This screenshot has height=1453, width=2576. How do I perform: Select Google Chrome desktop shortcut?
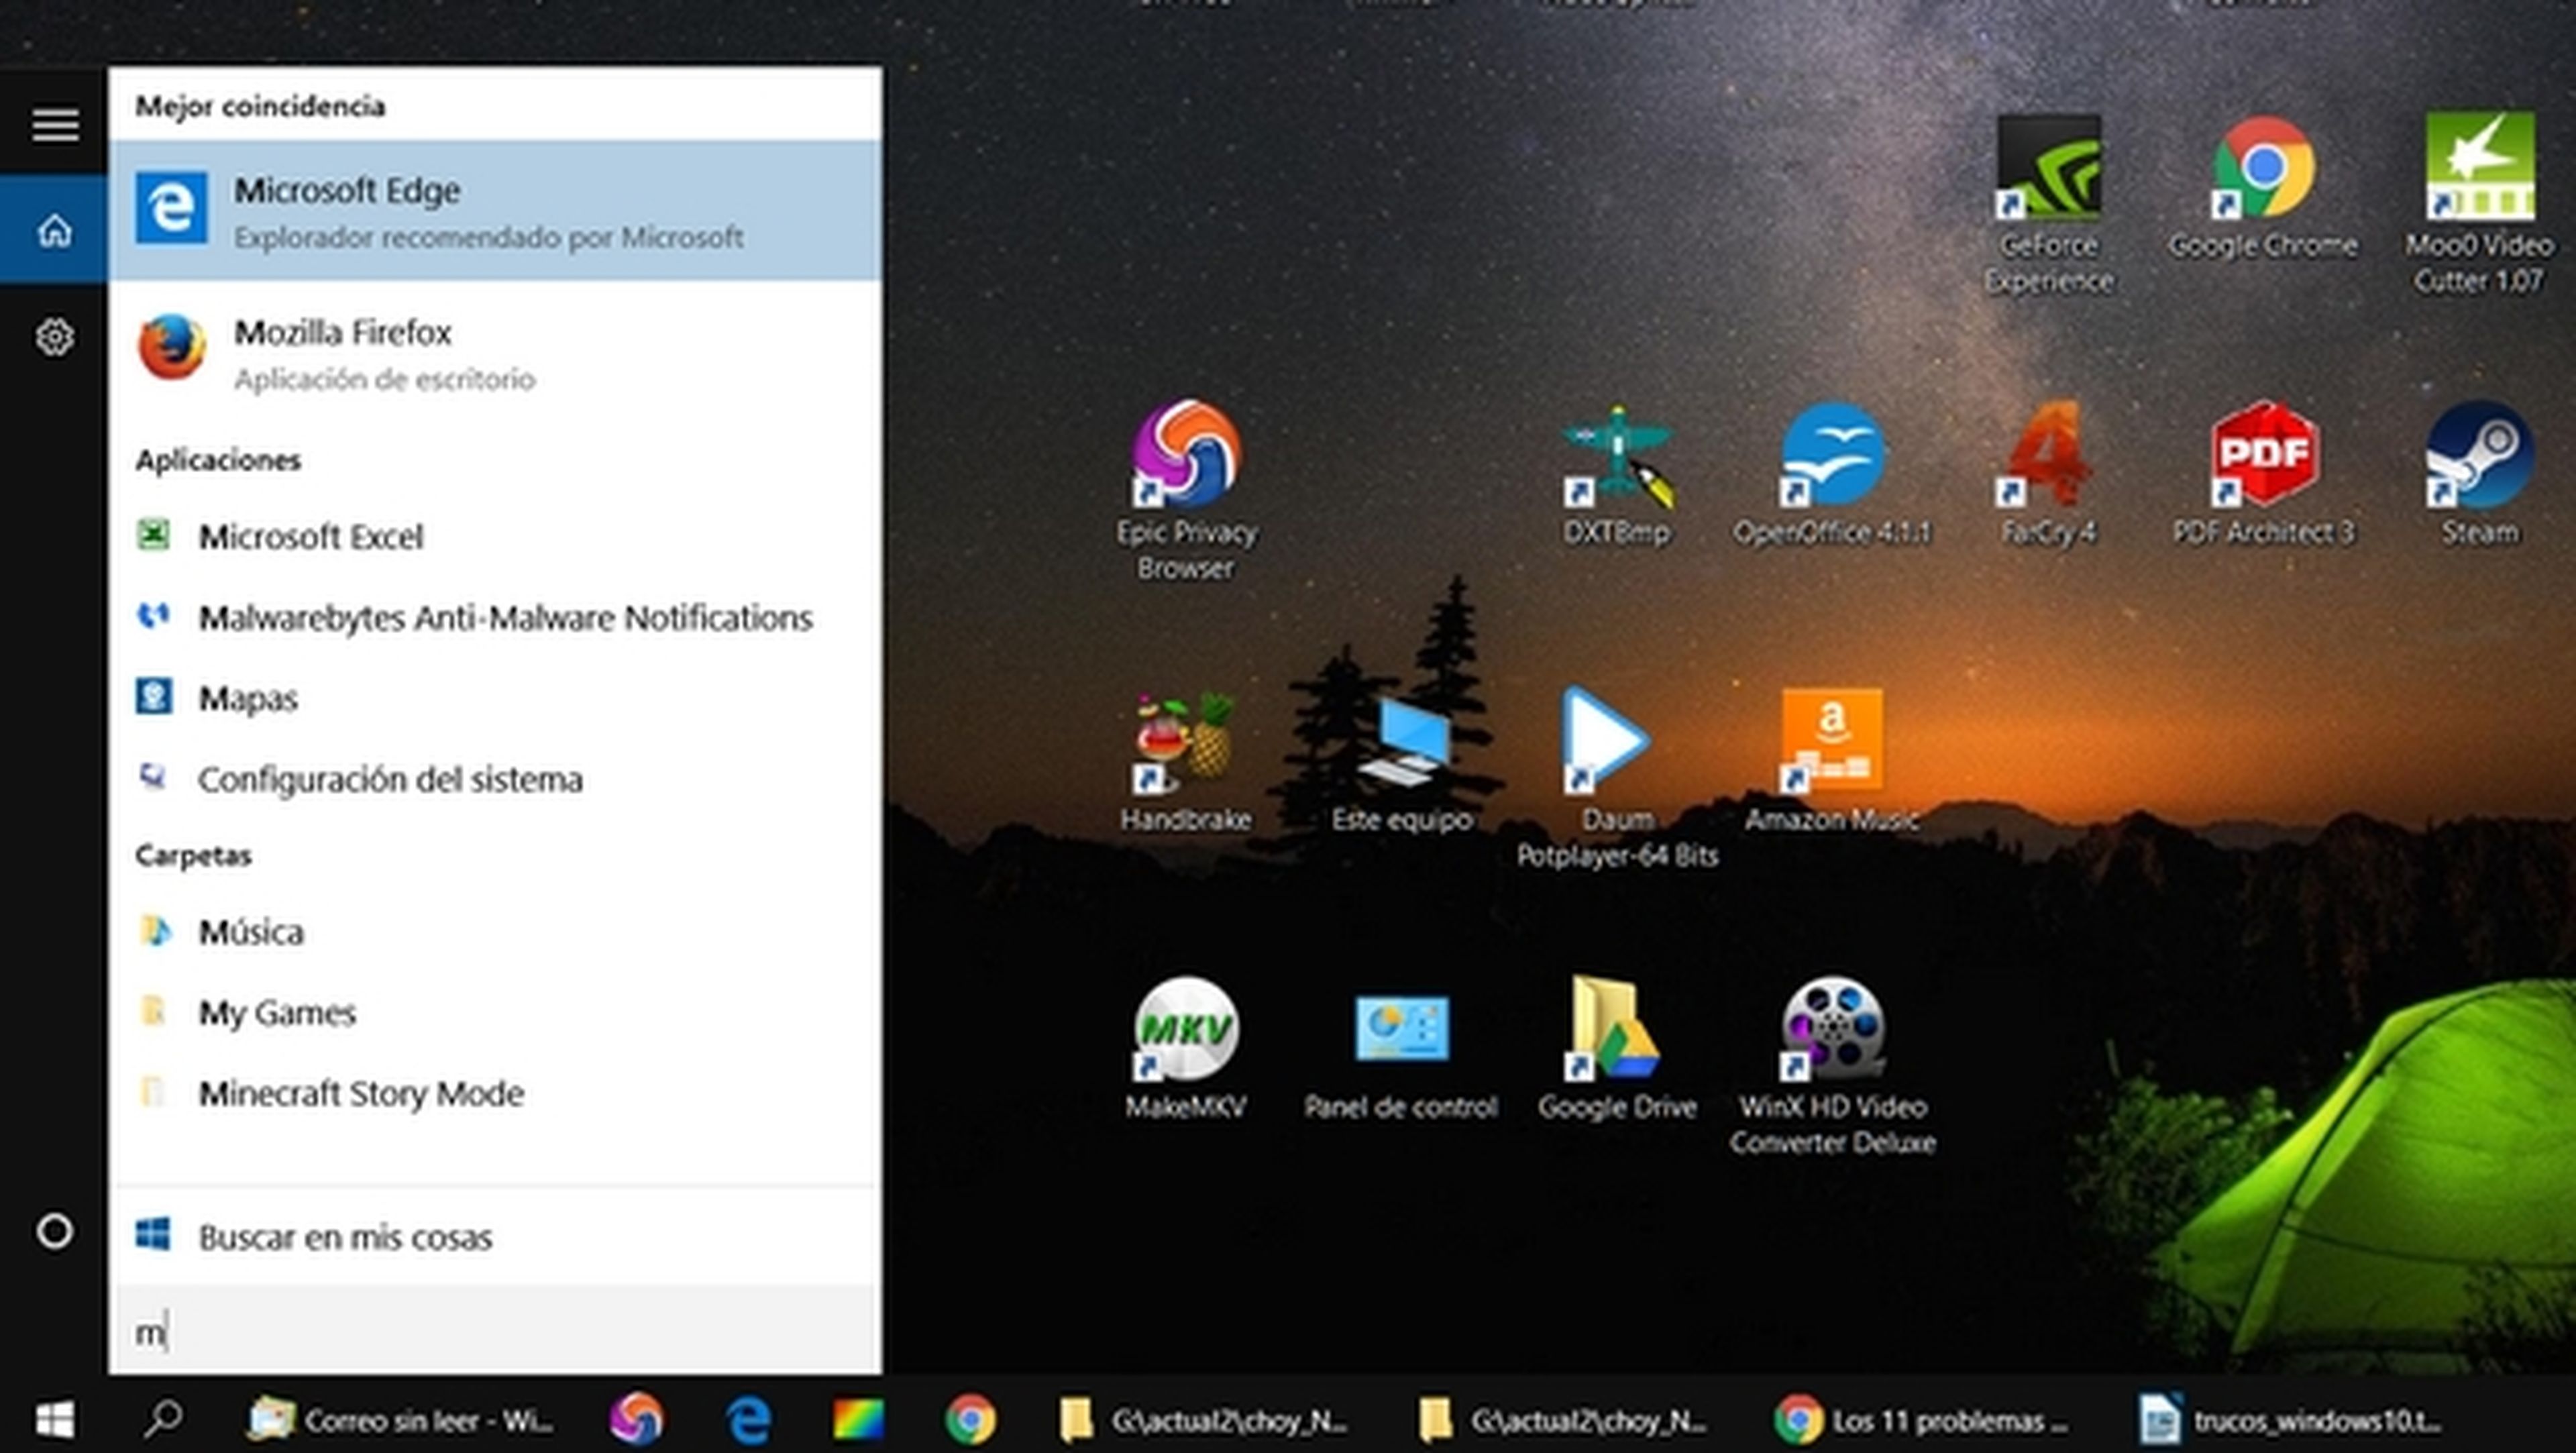[x=2263, y=188]
